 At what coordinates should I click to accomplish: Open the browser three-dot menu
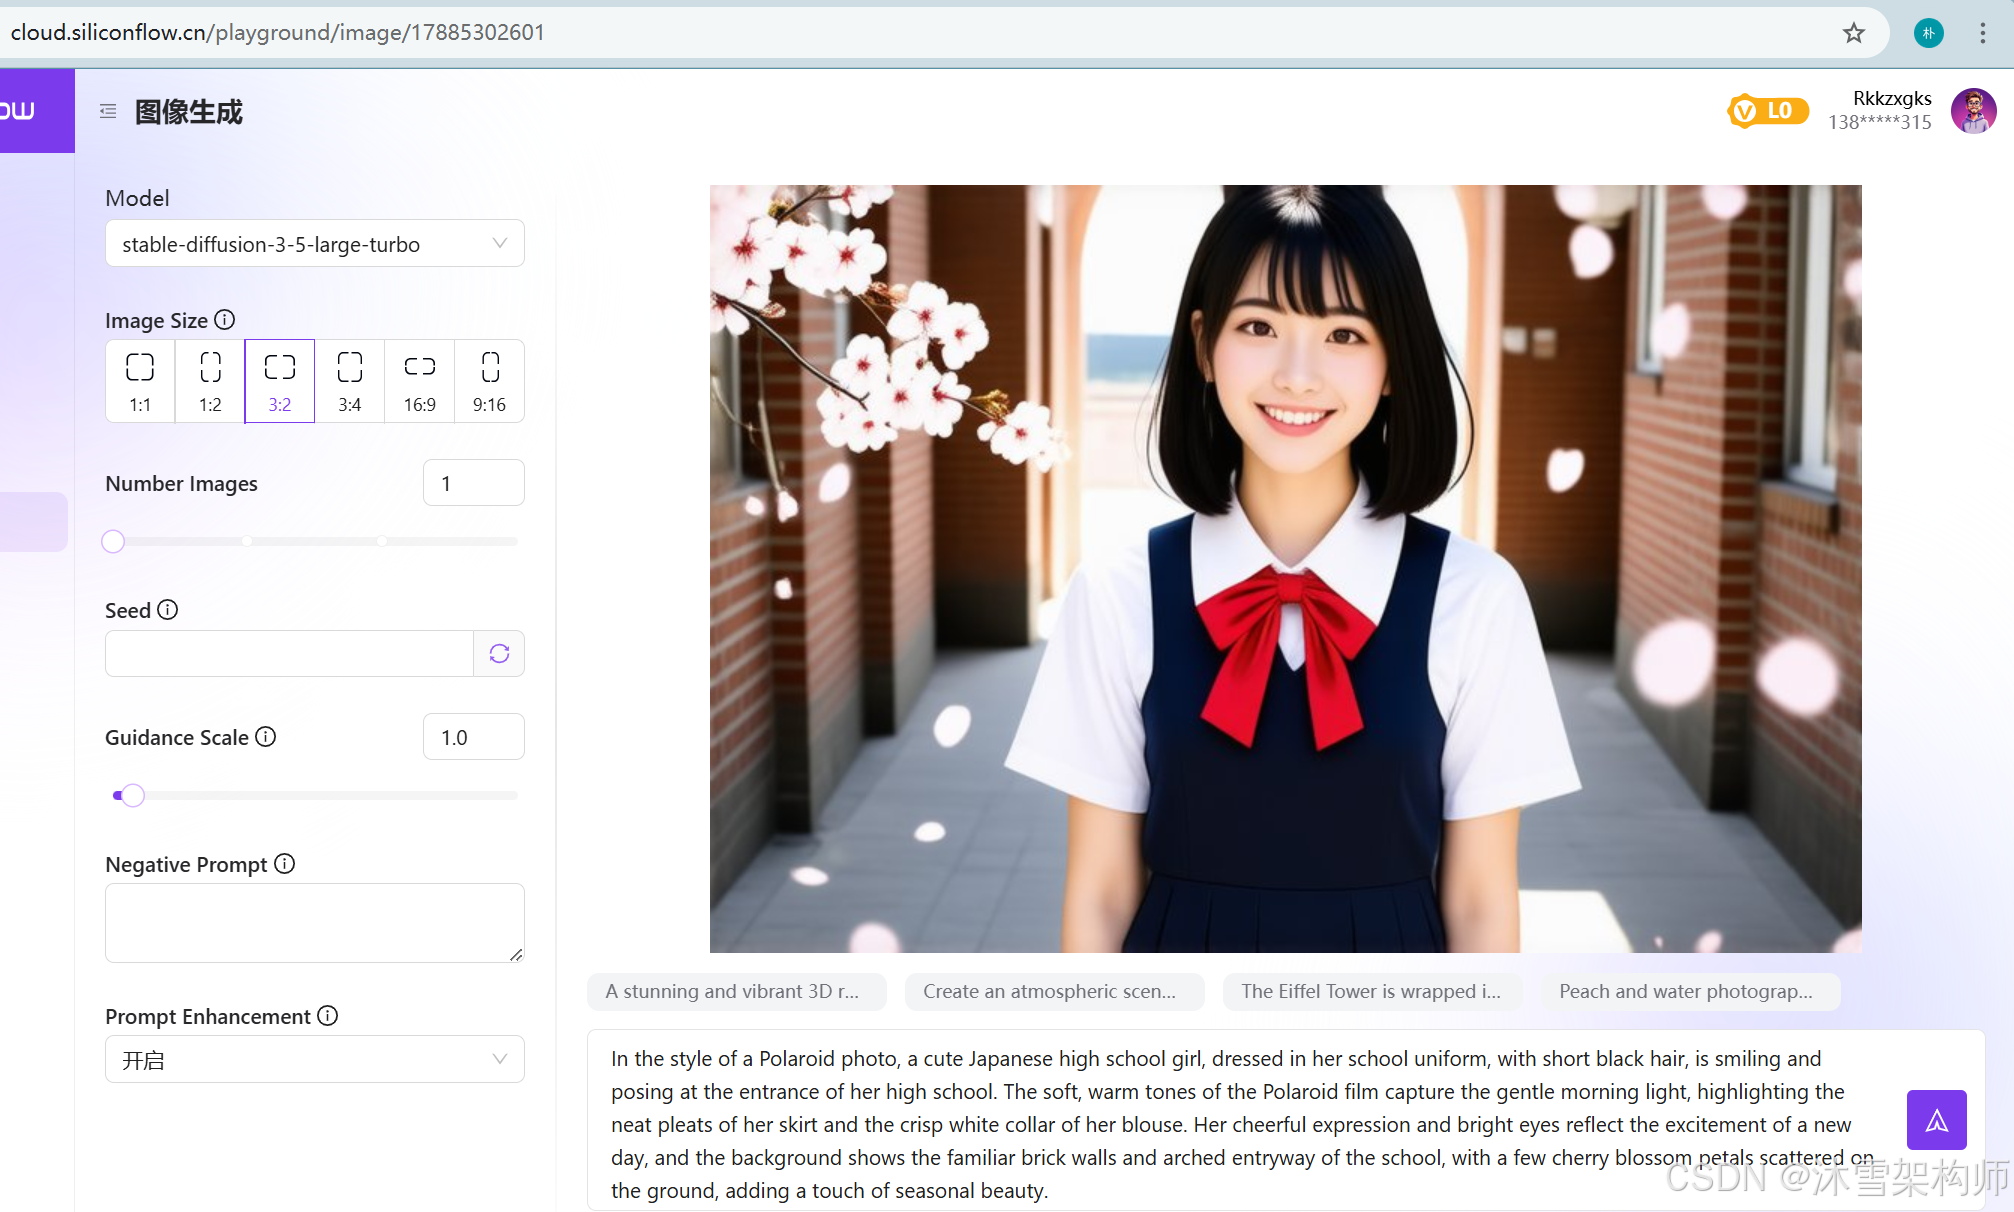pos(1982,33)
